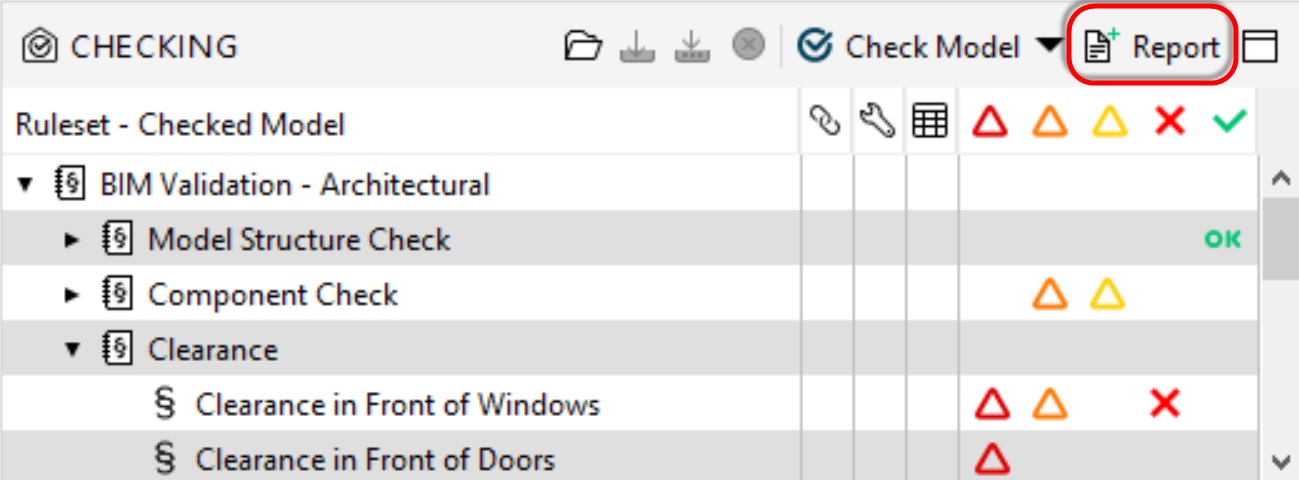This screenshot has height=480, width=1299.
Task: Click the open ruleset folder icon
Action: click(585, 46)
